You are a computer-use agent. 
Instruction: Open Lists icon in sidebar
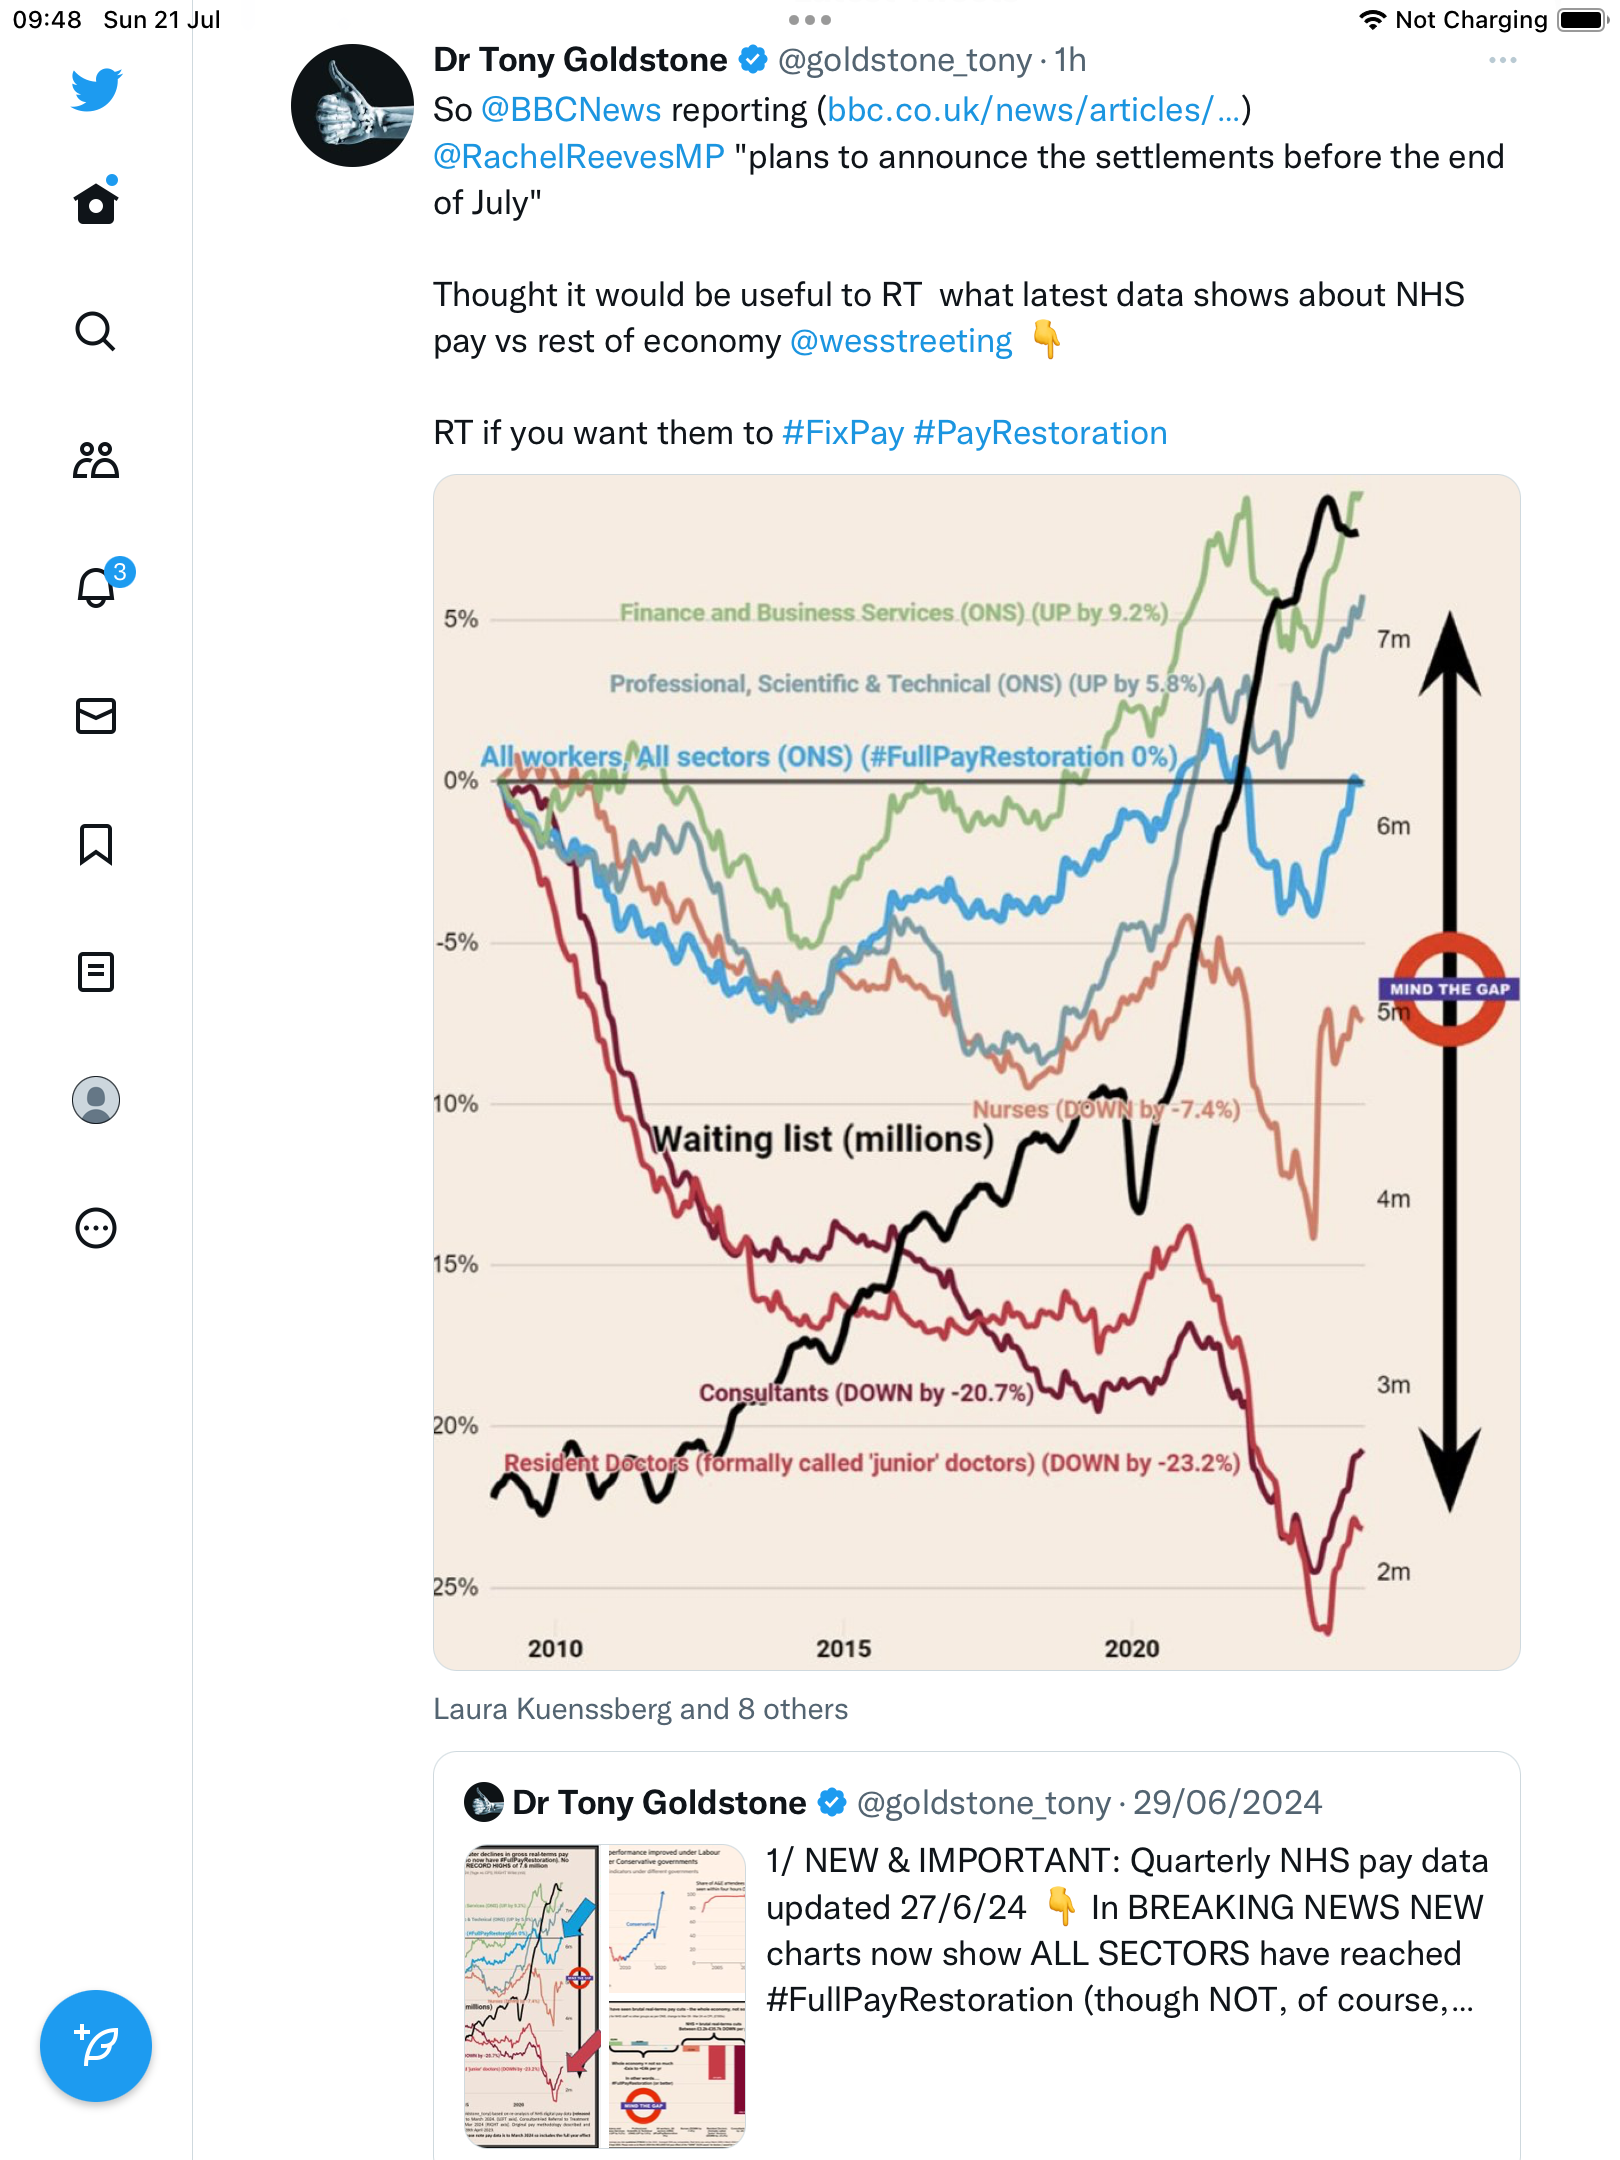tap(96, 972)
